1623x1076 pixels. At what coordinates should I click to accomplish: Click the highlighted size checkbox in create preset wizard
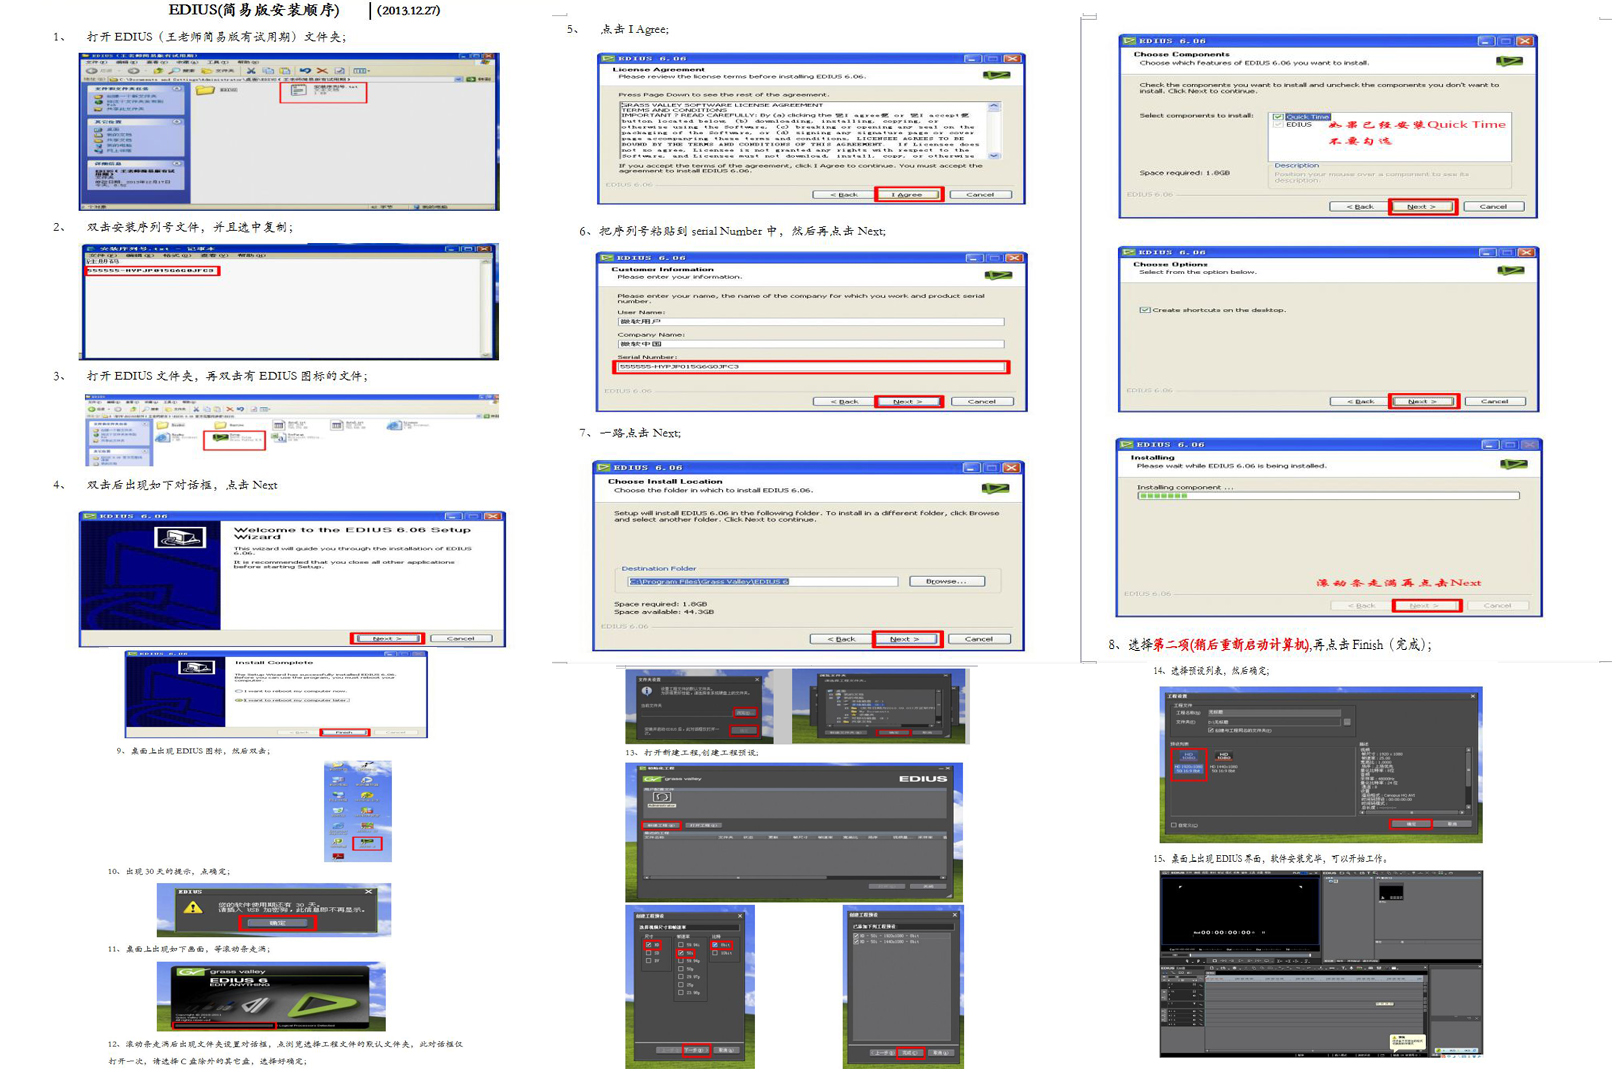coord(649,944)
